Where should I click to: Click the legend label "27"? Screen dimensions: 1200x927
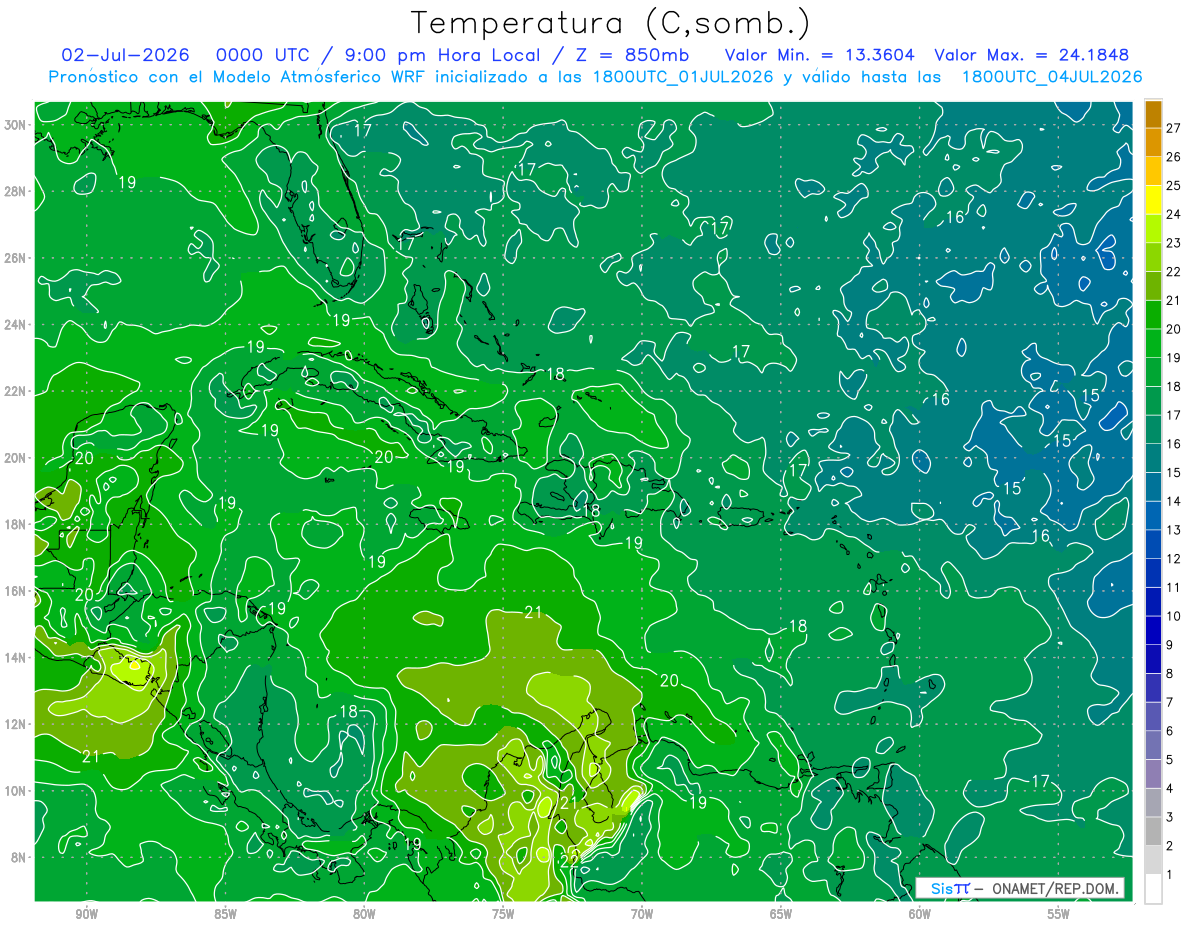tap(1174, 127)
